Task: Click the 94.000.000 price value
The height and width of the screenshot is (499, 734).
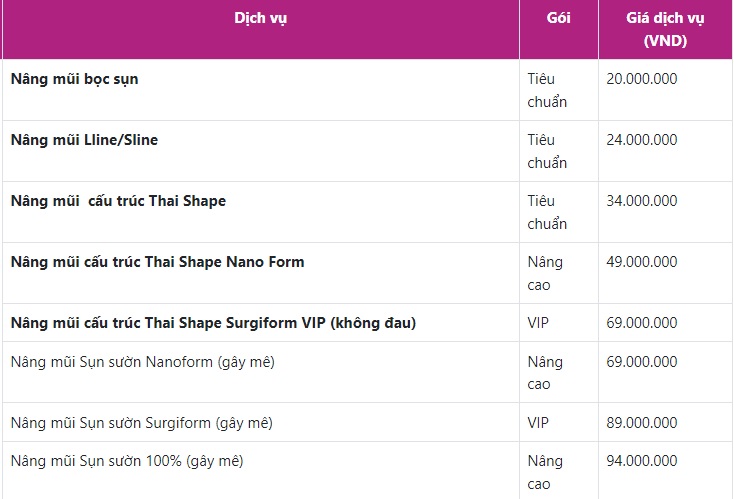Action: (x=642, y=462)
